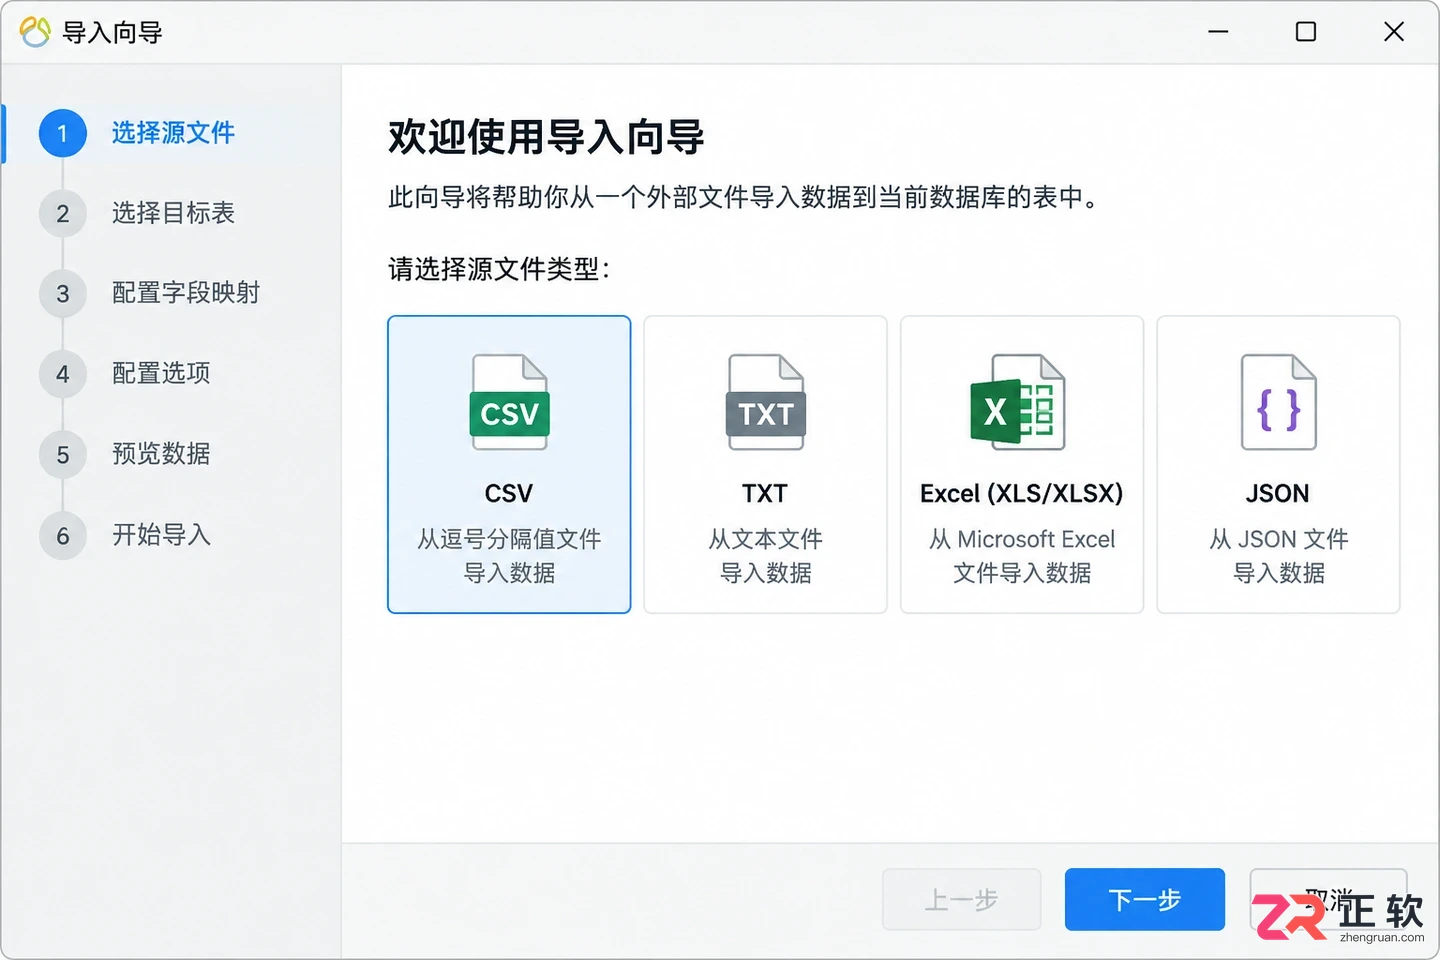Click description 从文本文件导入数据
The image size is (1440, 960).
click(765, 556)
